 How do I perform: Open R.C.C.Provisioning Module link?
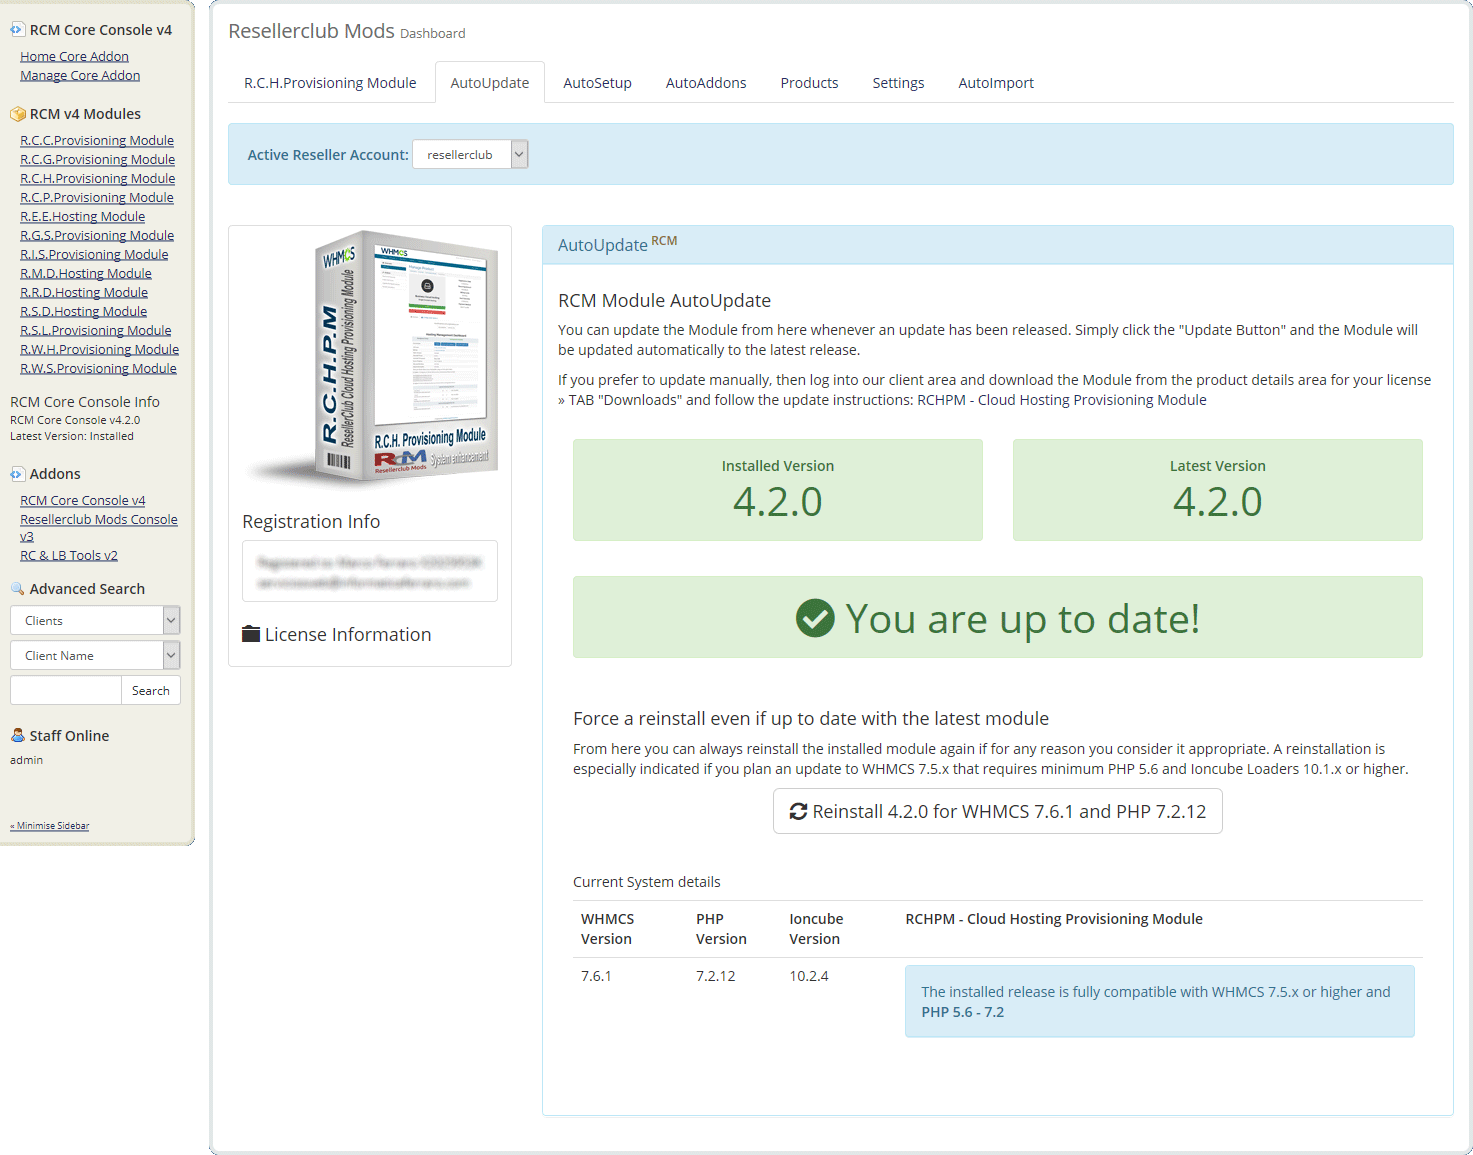click(97, 140)
